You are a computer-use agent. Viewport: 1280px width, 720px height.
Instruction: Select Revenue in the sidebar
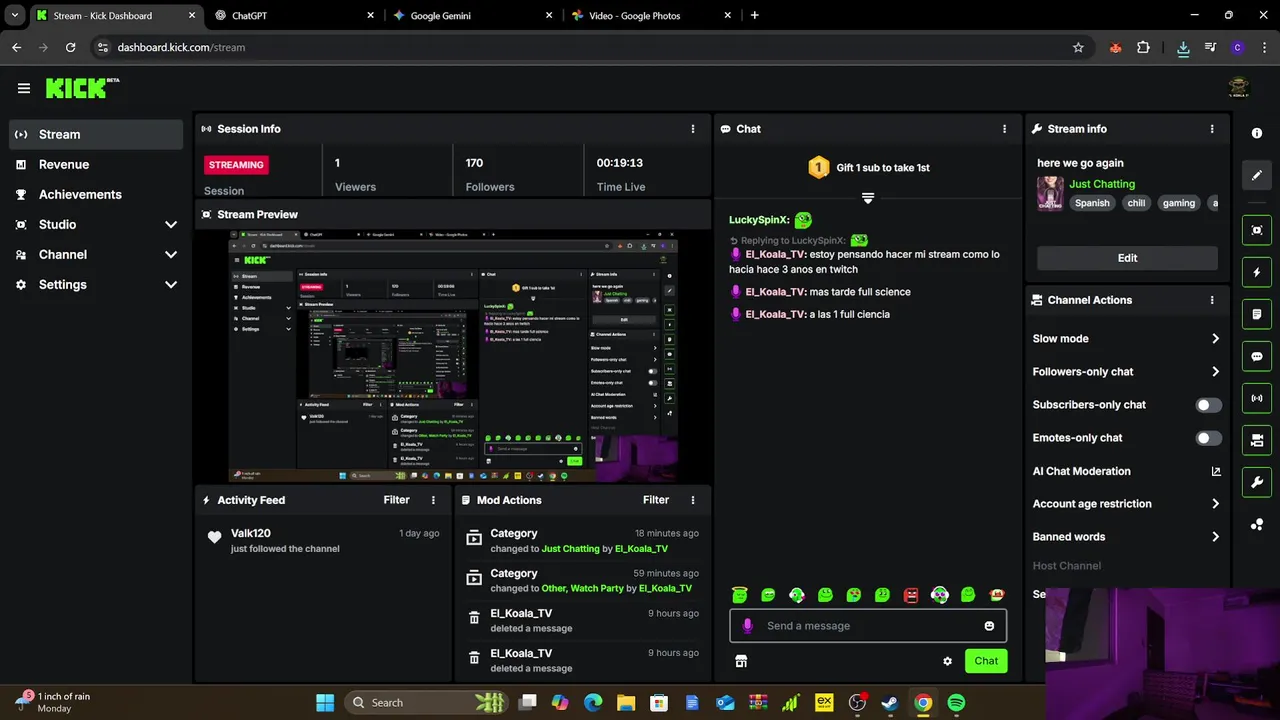click(x=96, y=164)
